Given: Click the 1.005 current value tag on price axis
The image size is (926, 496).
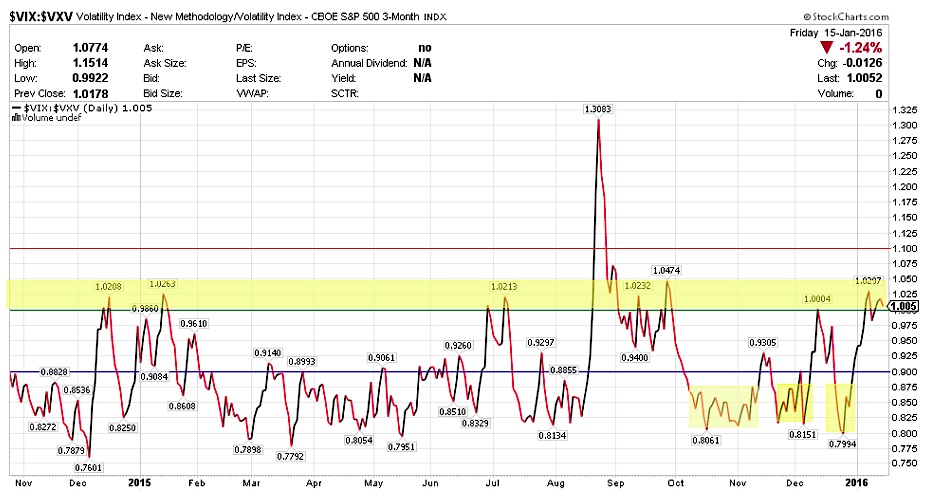Looking at the screenshot, I should click(904, 306).
